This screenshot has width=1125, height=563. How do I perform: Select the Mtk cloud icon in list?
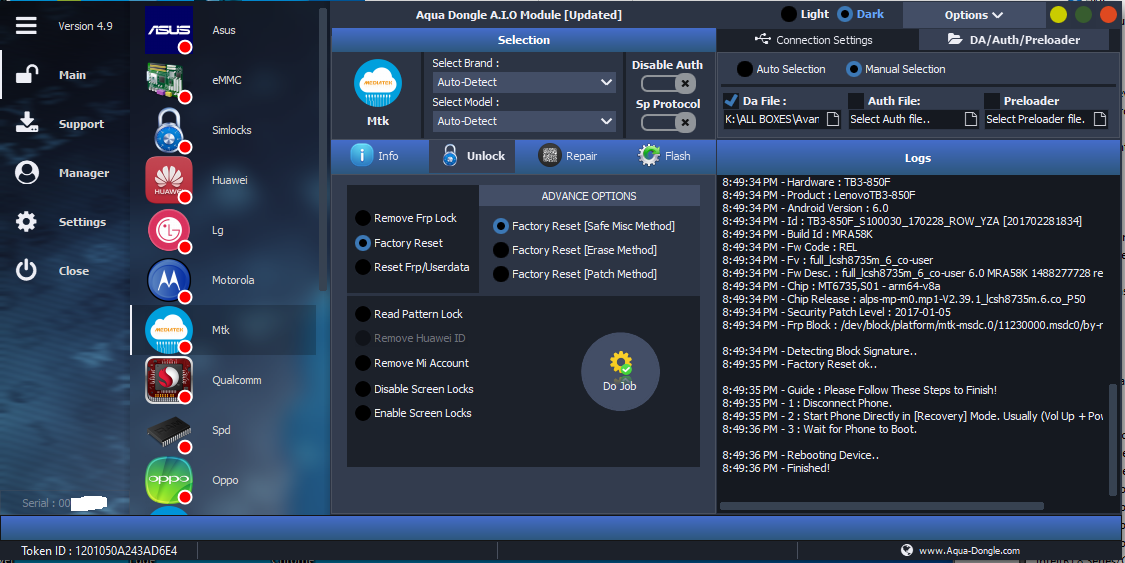169,330
